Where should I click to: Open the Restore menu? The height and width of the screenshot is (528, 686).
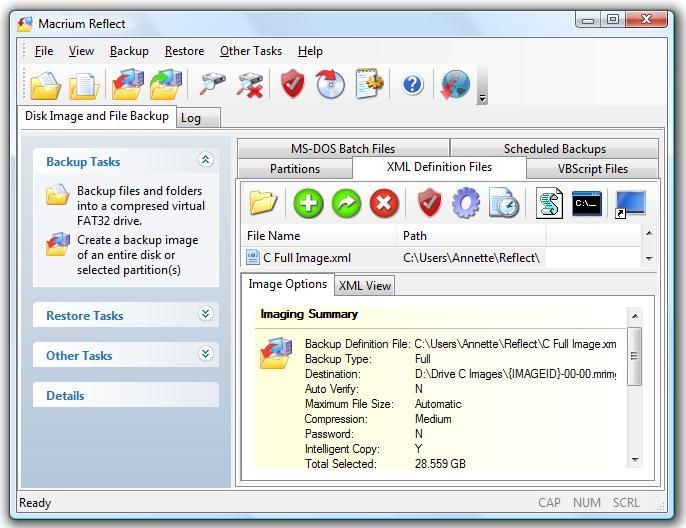pos(184,51)
